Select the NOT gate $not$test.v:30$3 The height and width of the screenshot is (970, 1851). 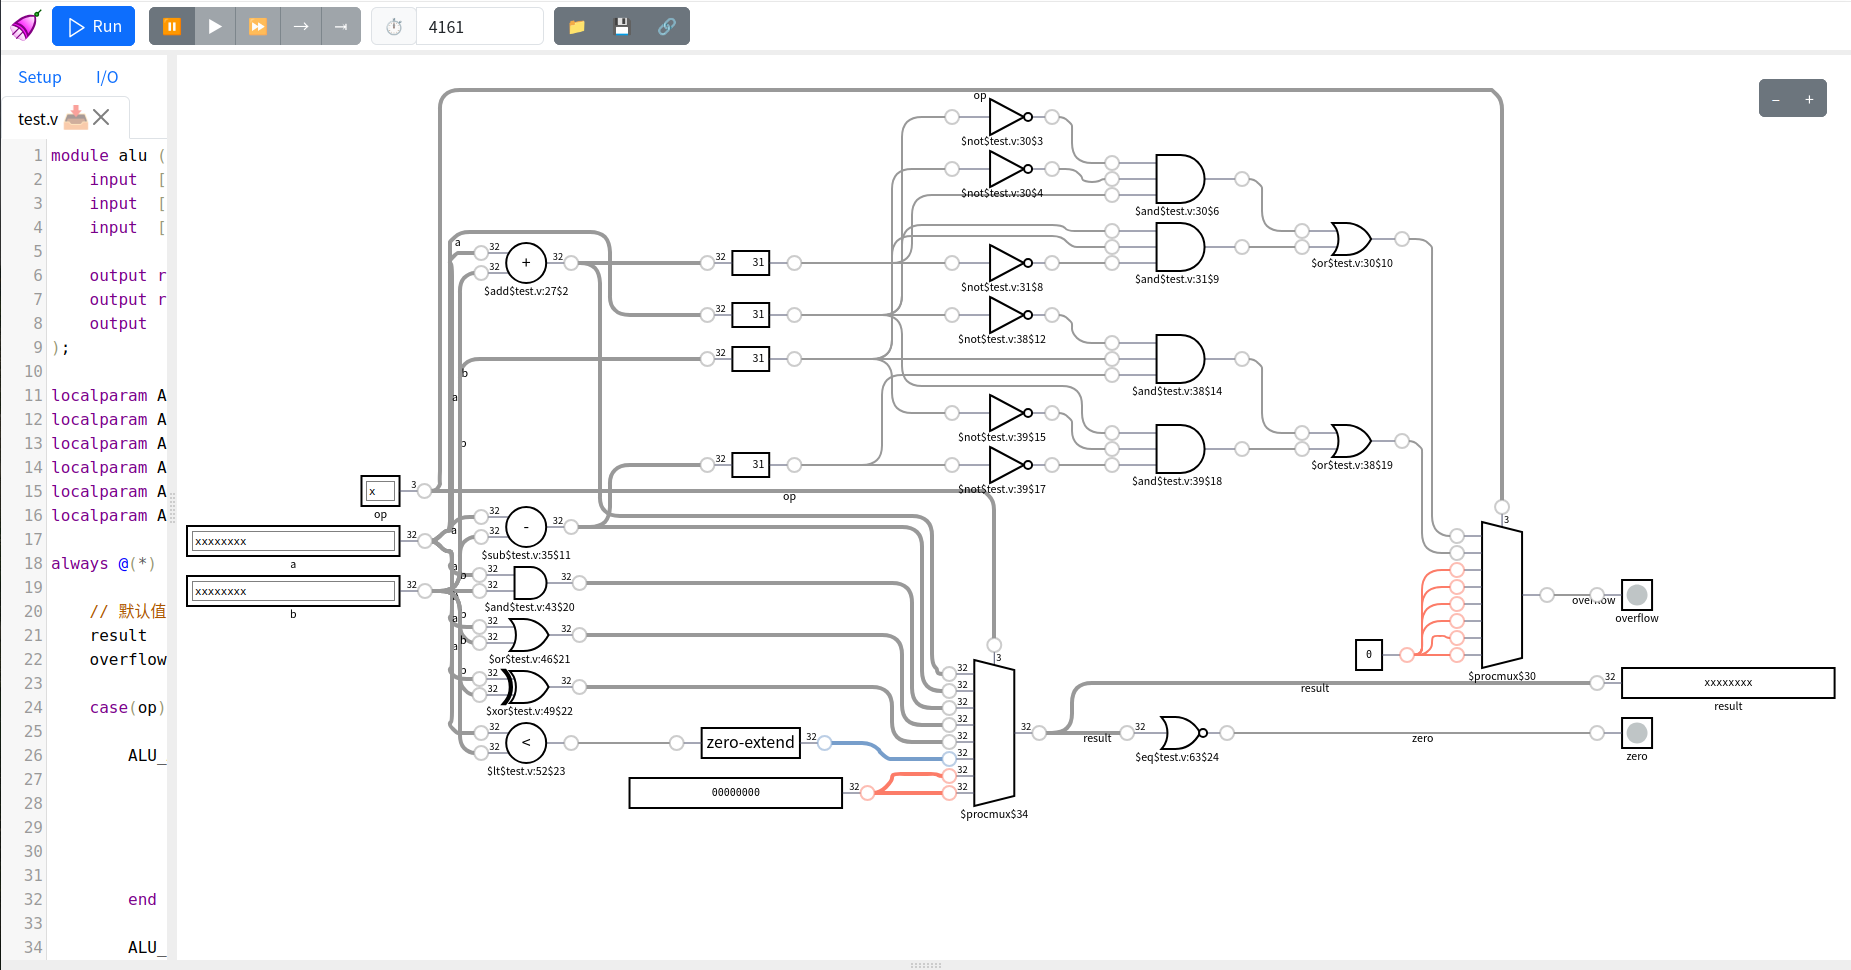coord(1010,117)
